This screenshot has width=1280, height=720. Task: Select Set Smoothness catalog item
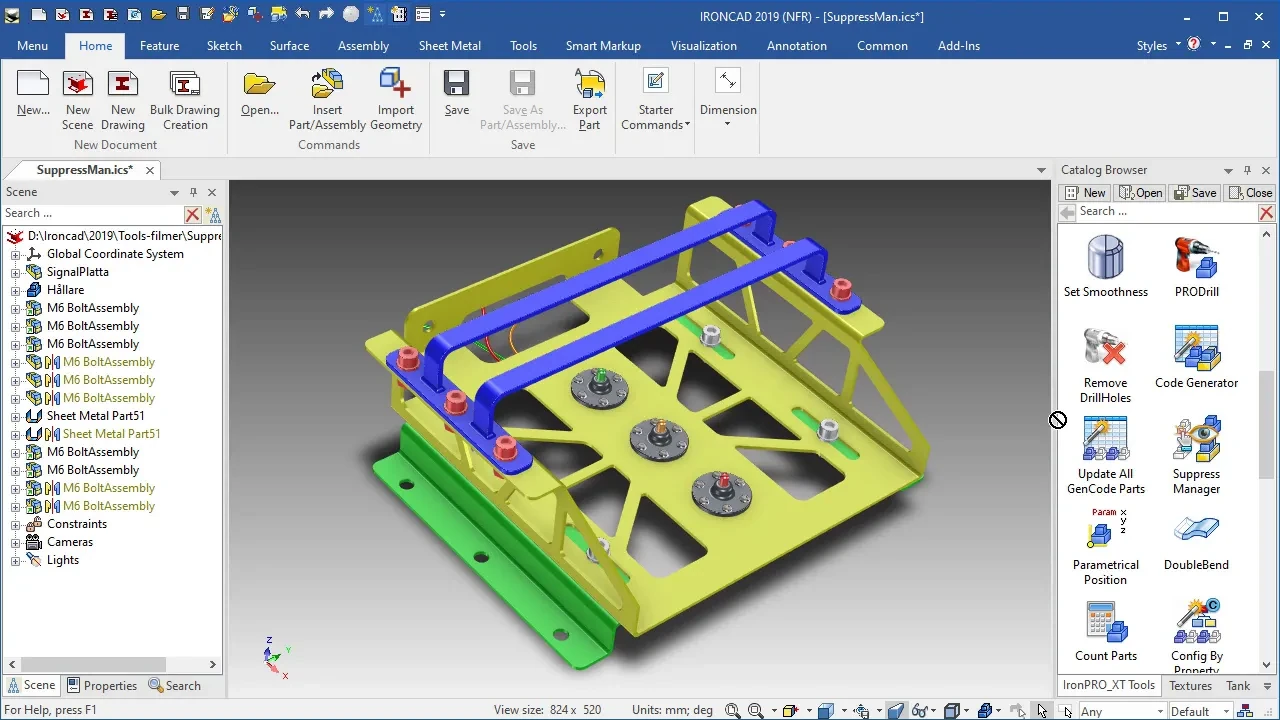coord(1106,266)
